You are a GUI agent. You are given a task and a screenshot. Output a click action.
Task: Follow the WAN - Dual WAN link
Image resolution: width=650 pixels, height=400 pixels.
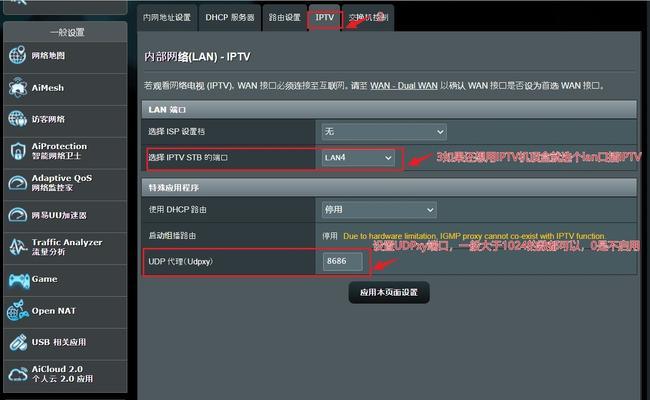404,86
